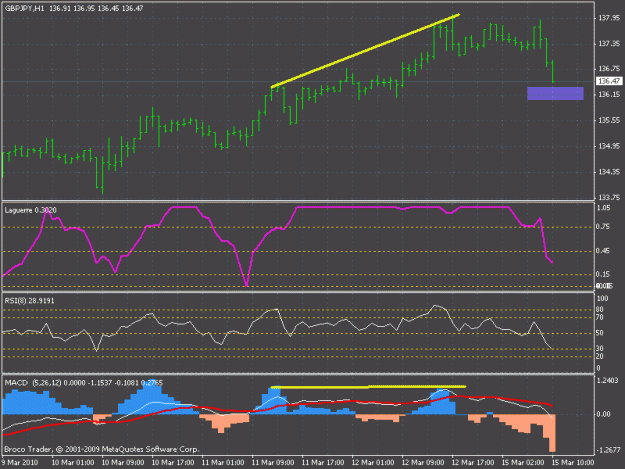Click the 0.75 level on Laguerre scale
Image resolution: width=625 pixels, height=469 pixels.
click(603, 227)
